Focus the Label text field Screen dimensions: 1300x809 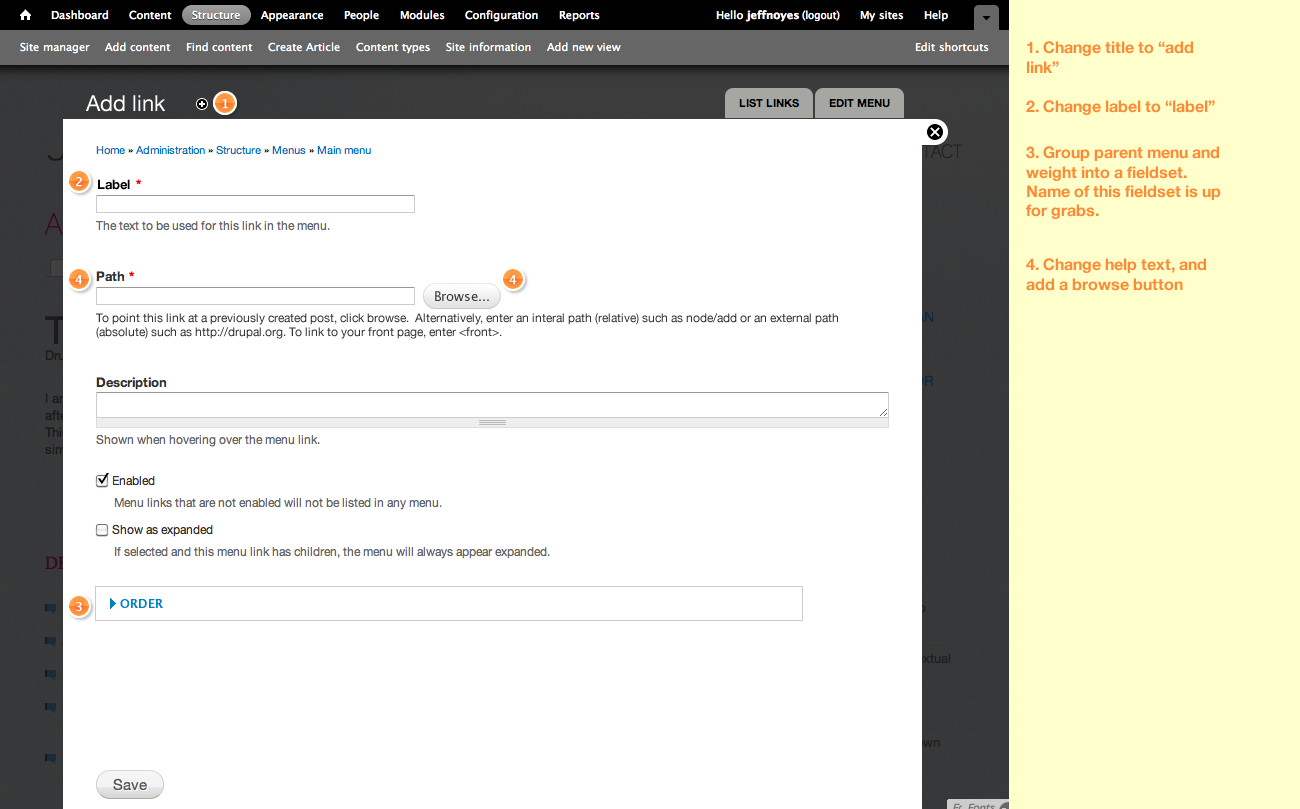[255, 204]
